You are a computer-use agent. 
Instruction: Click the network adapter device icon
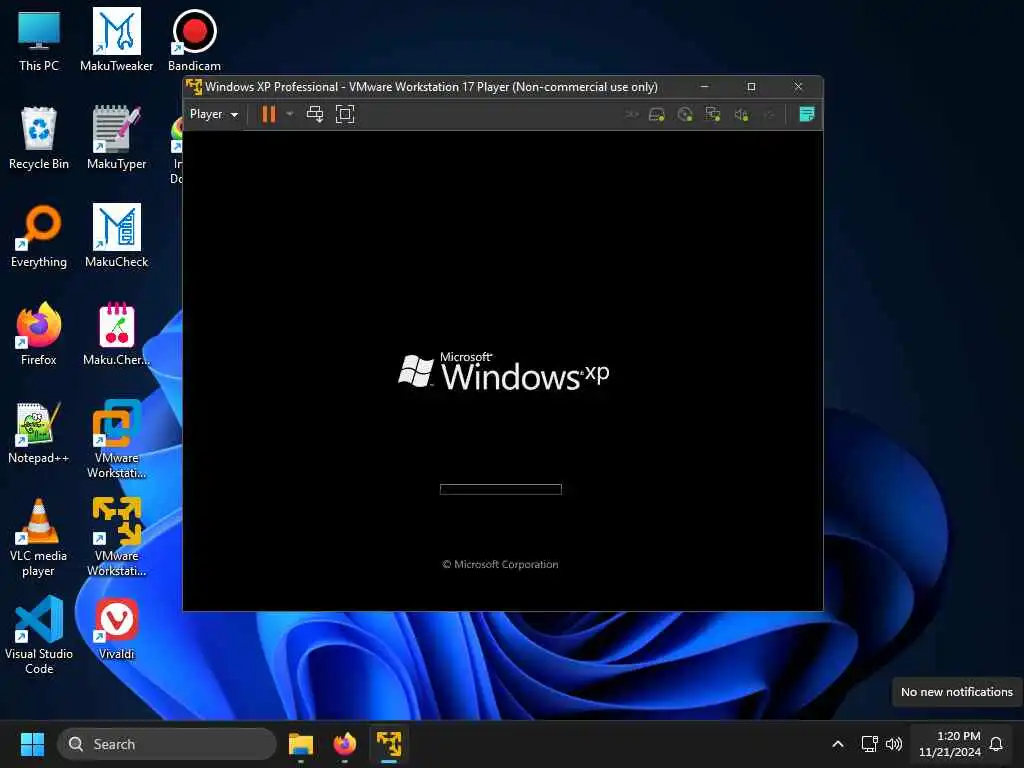pyautogui.click(x=712, y=115)
